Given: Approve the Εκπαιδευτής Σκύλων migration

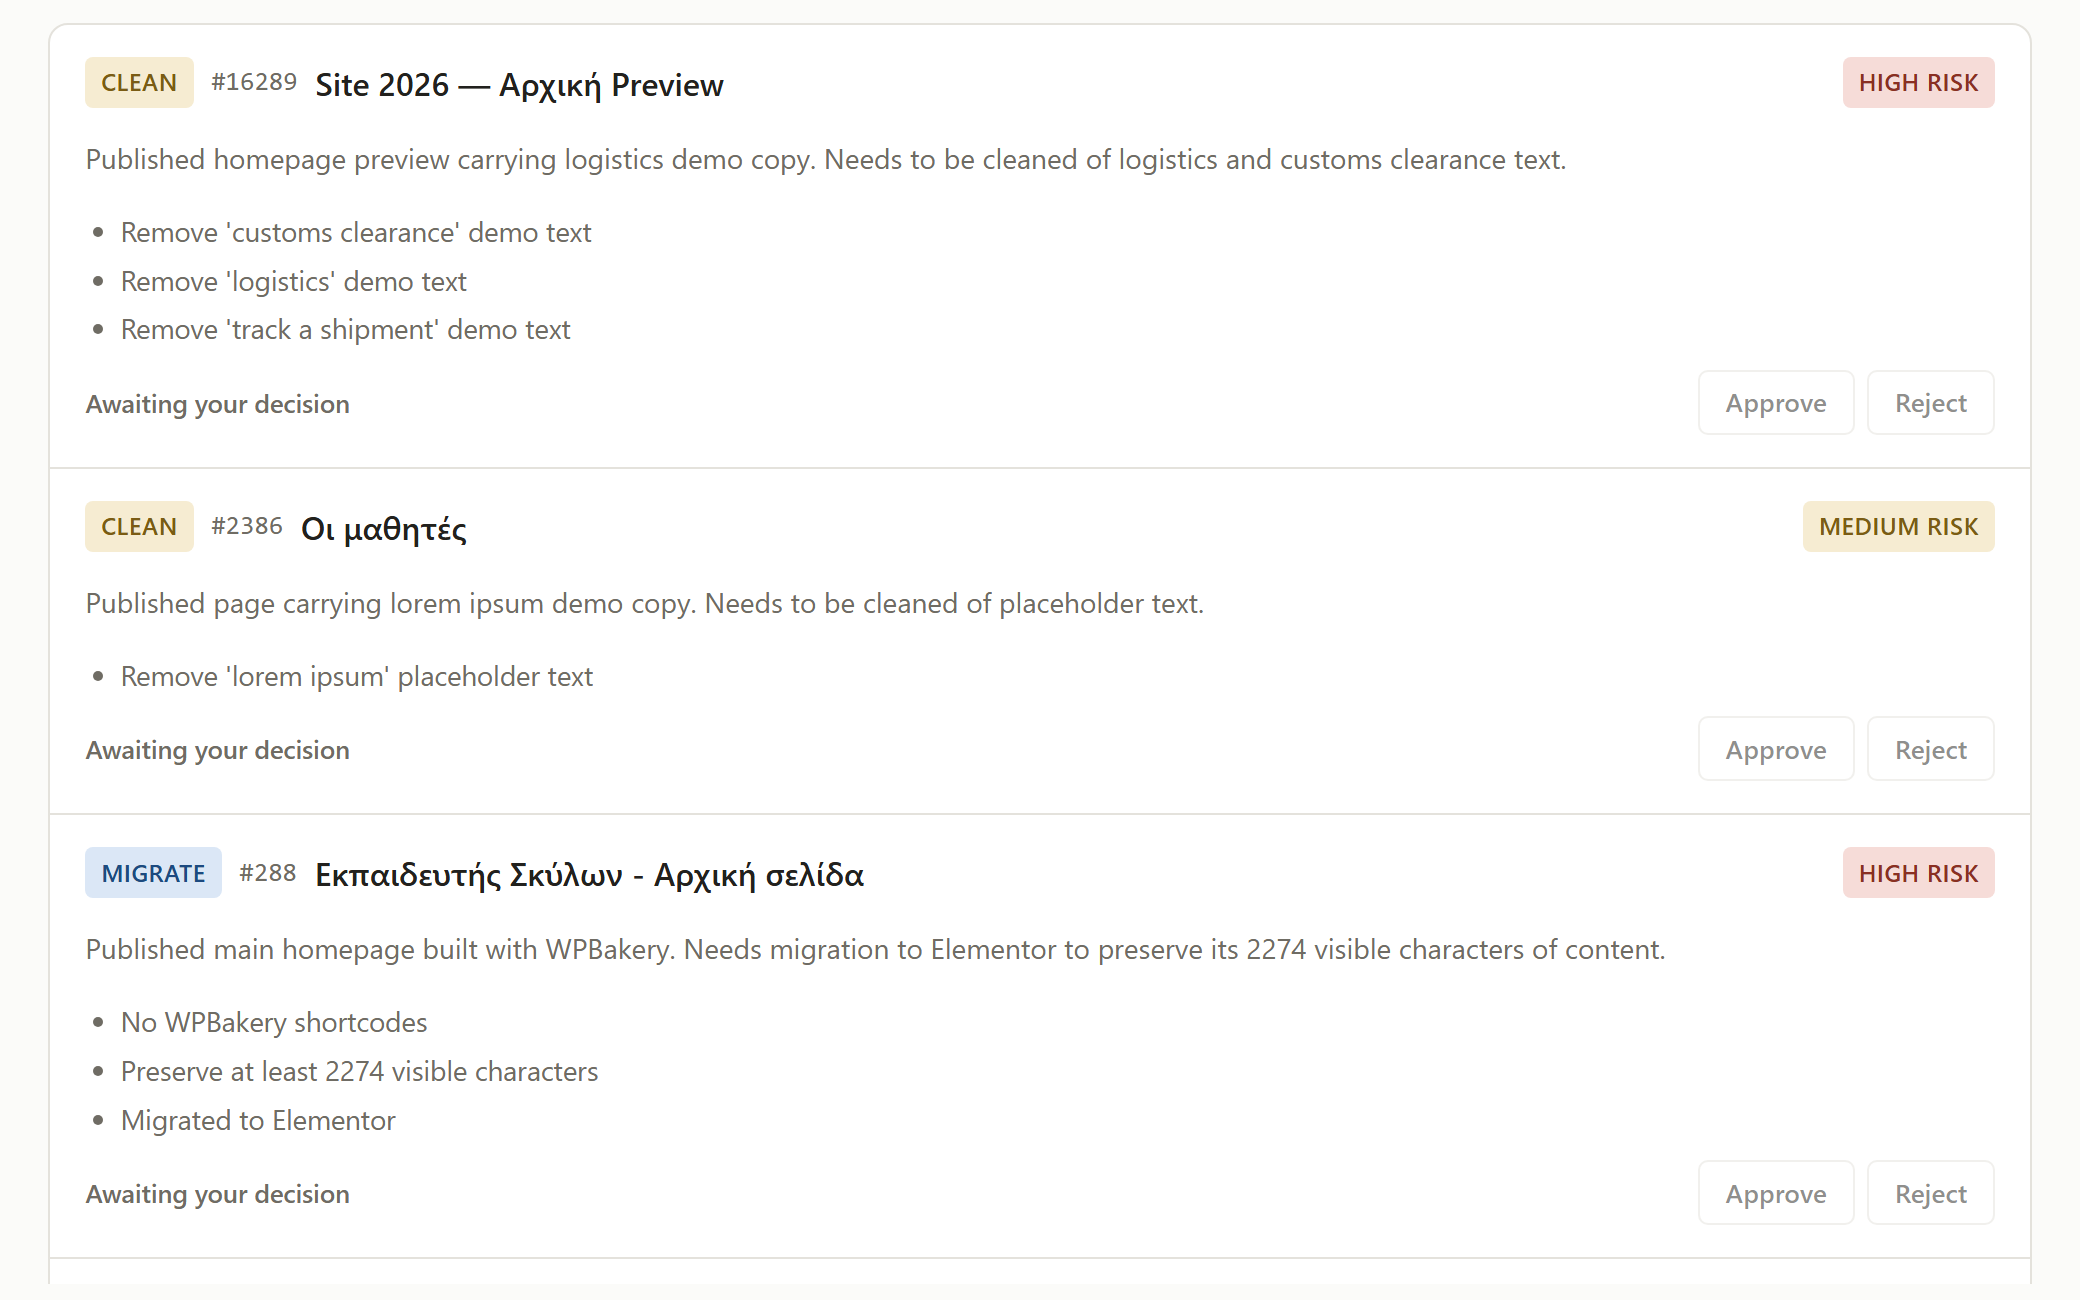Looking at the screenshot, I should pos(1776,1193).
